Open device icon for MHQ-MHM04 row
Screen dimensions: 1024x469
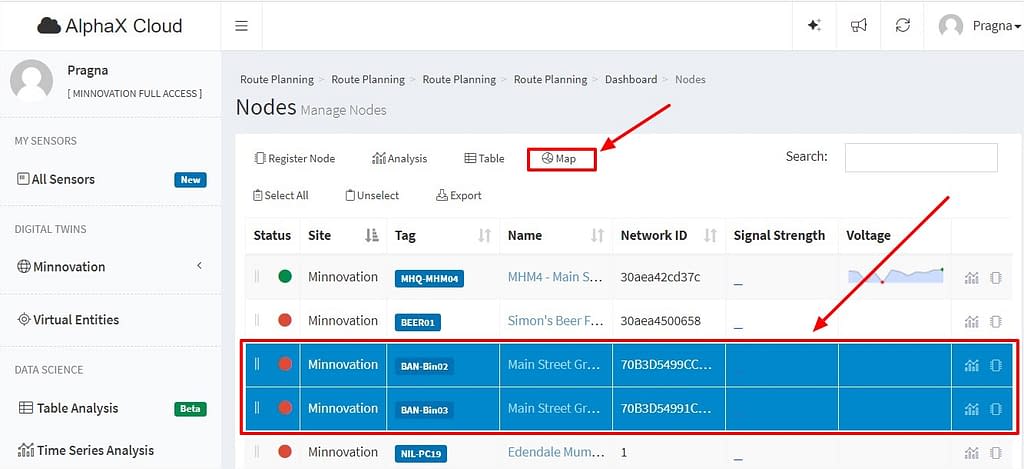(996, 278)
